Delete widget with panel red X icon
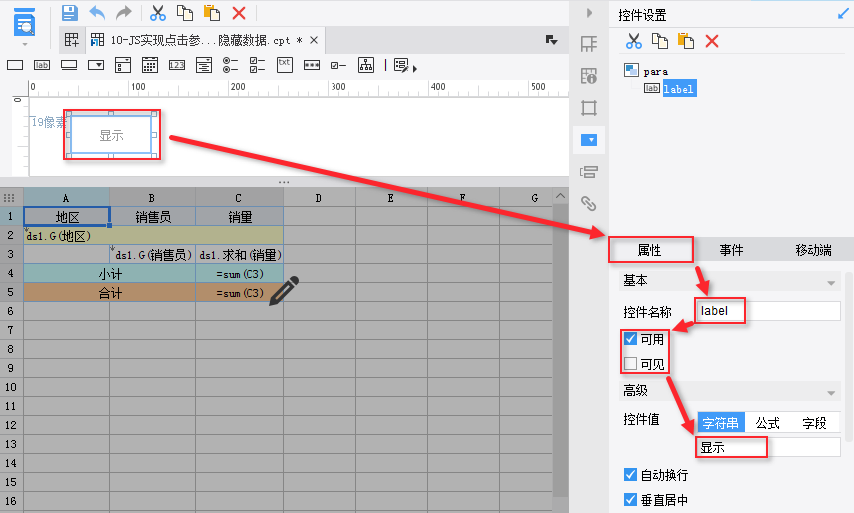Viewport: 854px width, 513px height. (712, 41)
